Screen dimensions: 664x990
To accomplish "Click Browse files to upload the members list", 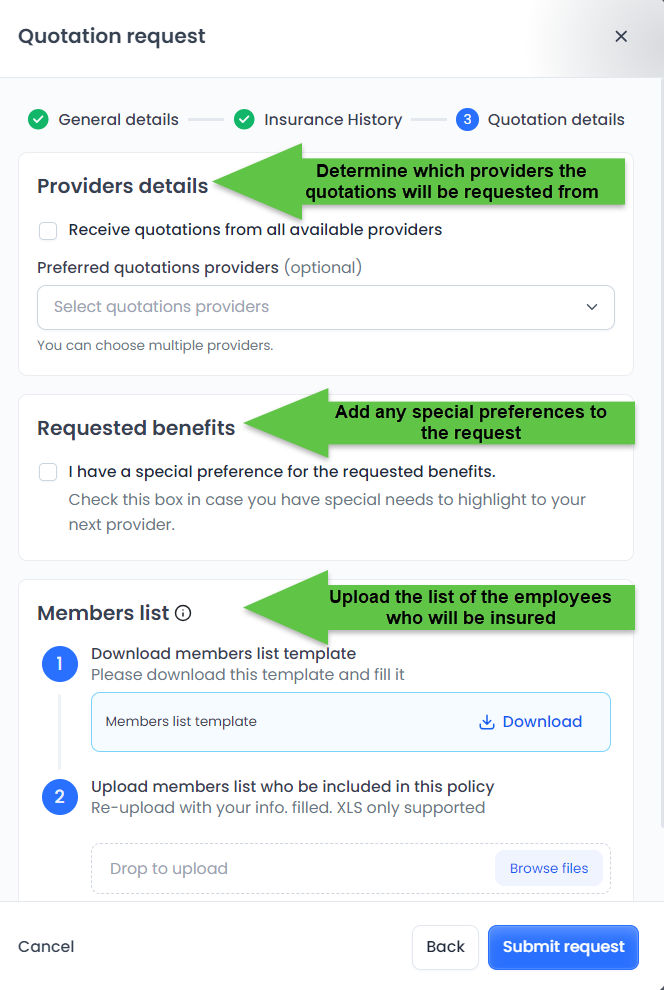I will coord(548,868).
